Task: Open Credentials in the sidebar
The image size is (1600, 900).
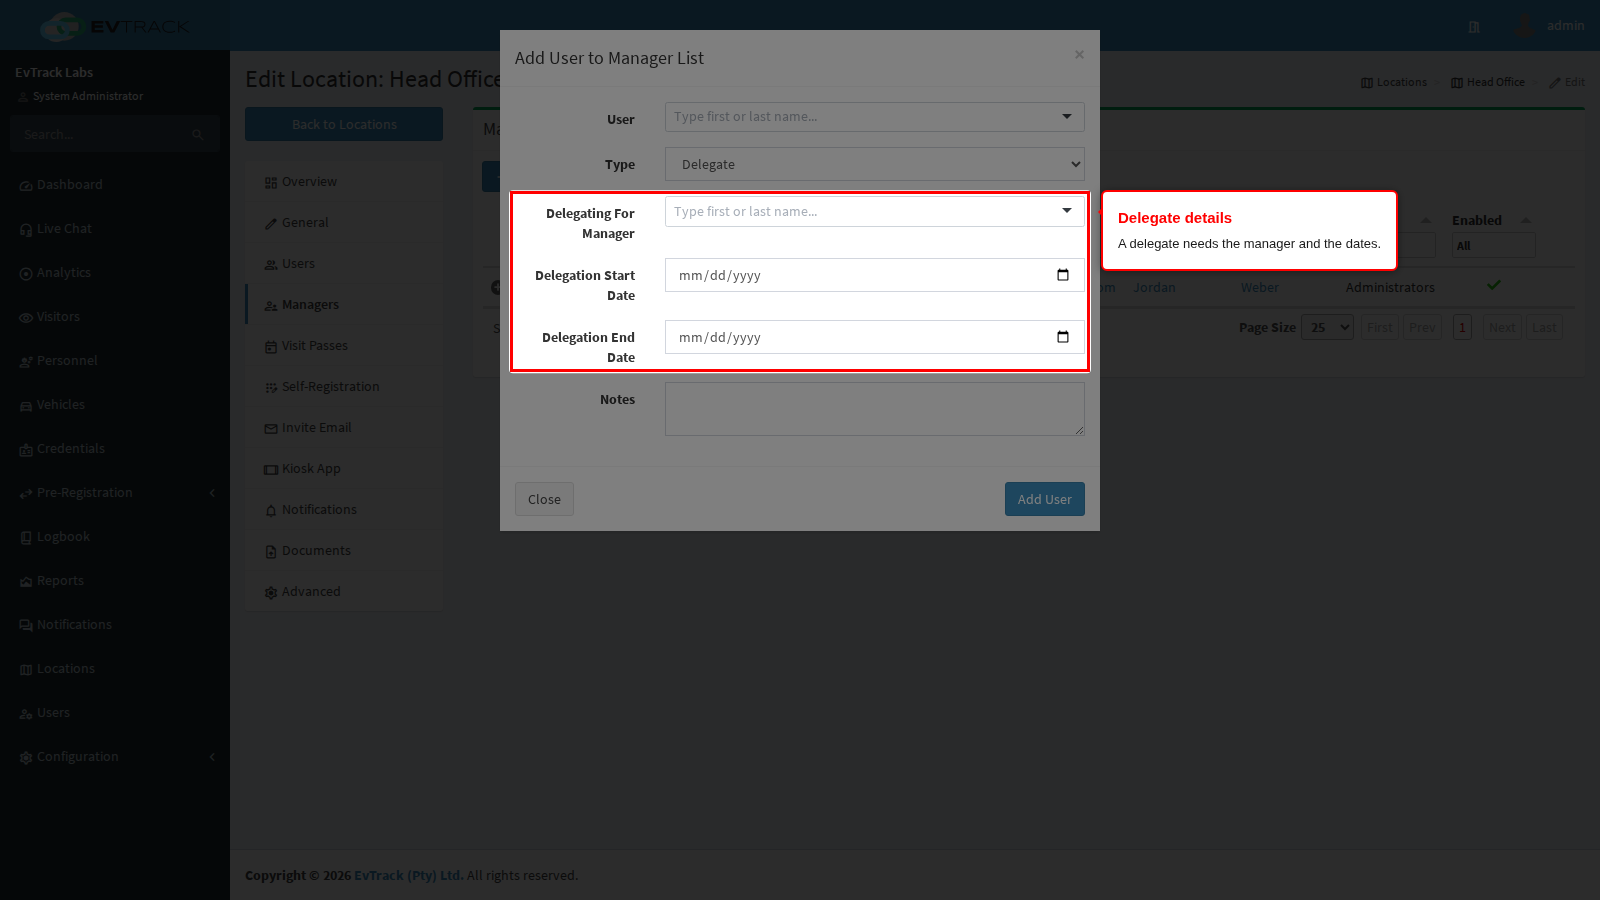Action: (71, 449)
